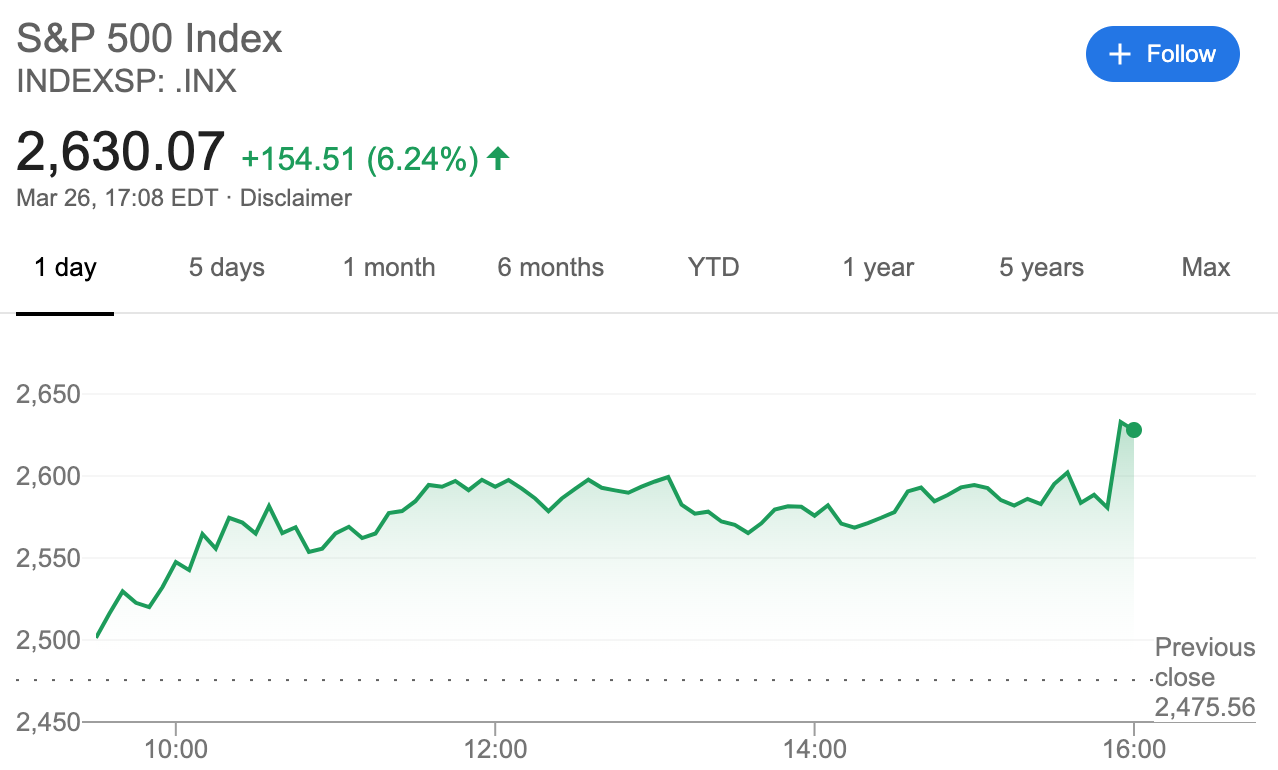The height and width of the screenshot is (770, 1278).
Task: Click the 2,650 y-axis label
Action: (x=48, y=394)
